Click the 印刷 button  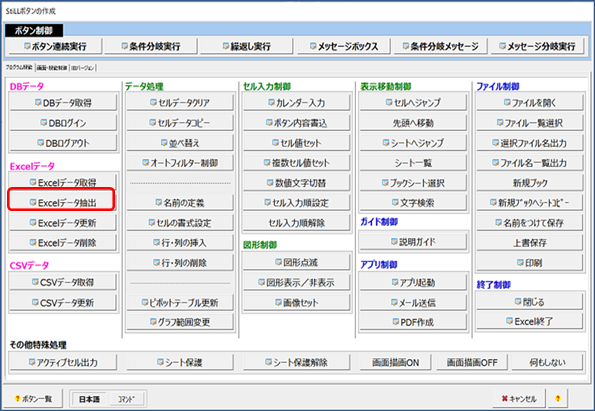click(530, 263)
